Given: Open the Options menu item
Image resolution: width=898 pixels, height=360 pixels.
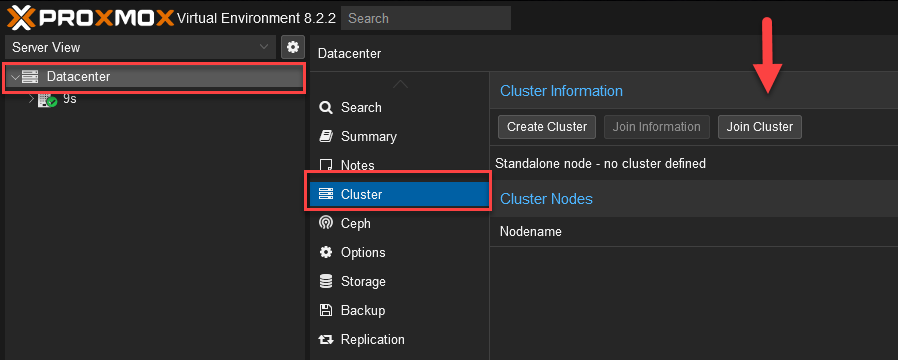Looking at the screenshot, I should 400,252.
